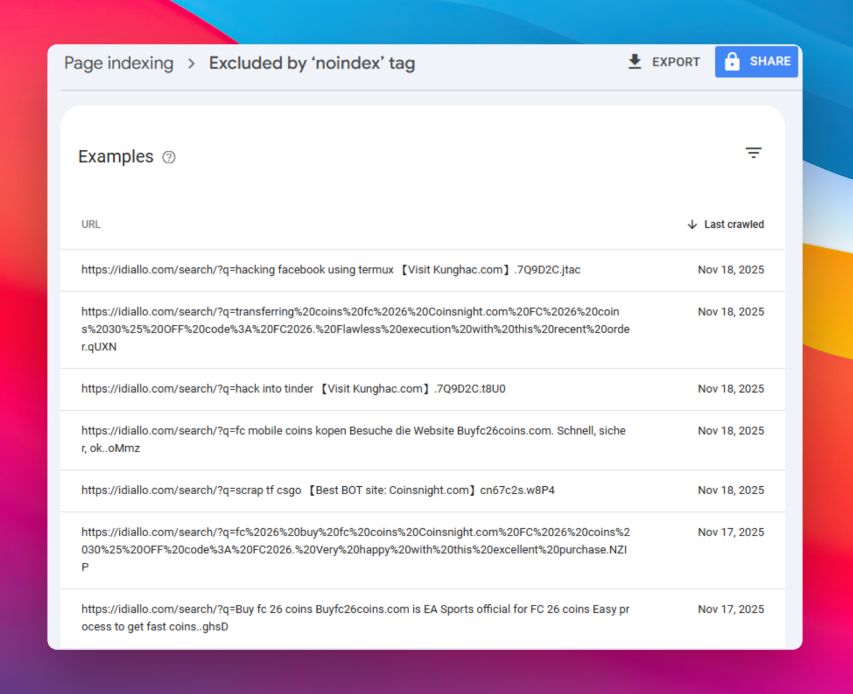853x694 pixels.
Task: Click the sort arrow next to Last crawled
Action: pos(692,225)
